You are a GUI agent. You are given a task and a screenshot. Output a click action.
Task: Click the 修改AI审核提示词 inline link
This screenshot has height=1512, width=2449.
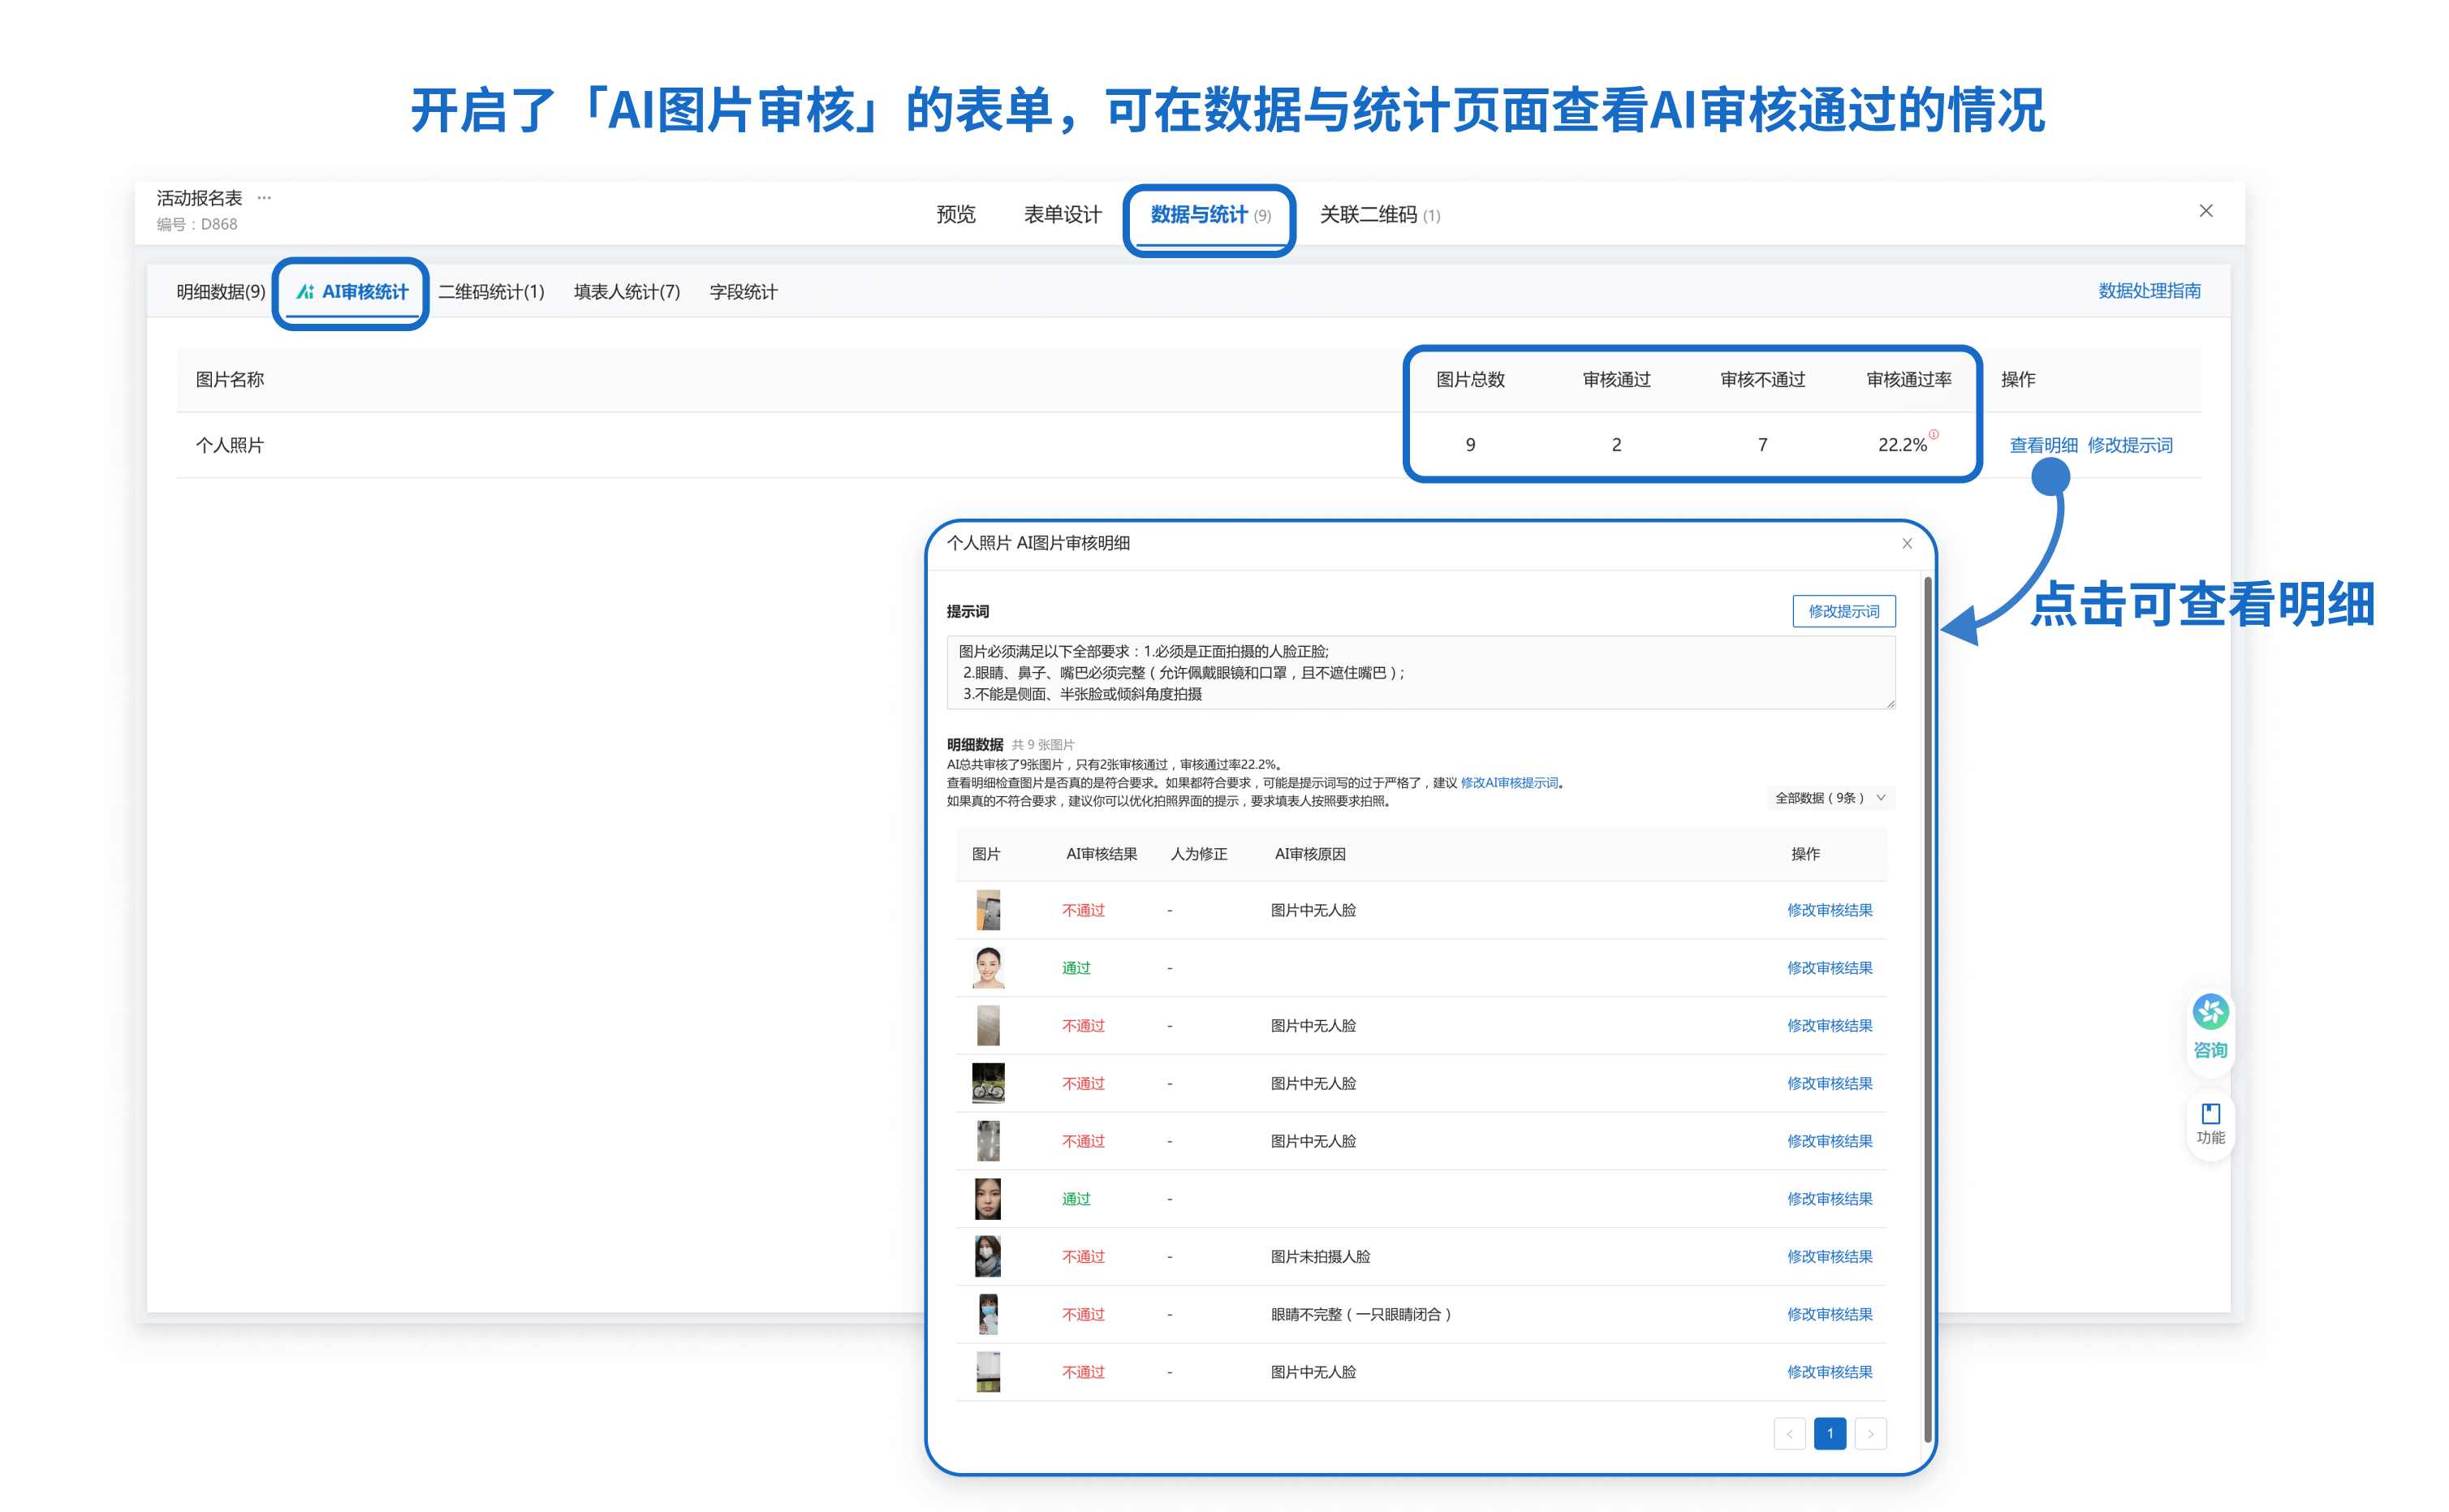tap(1508, 783)
